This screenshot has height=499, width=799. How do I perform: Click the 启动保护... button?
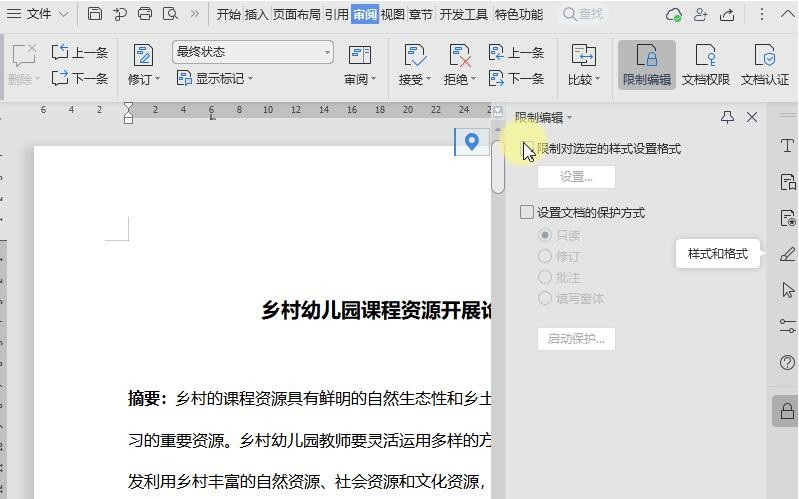coord(576,338)
